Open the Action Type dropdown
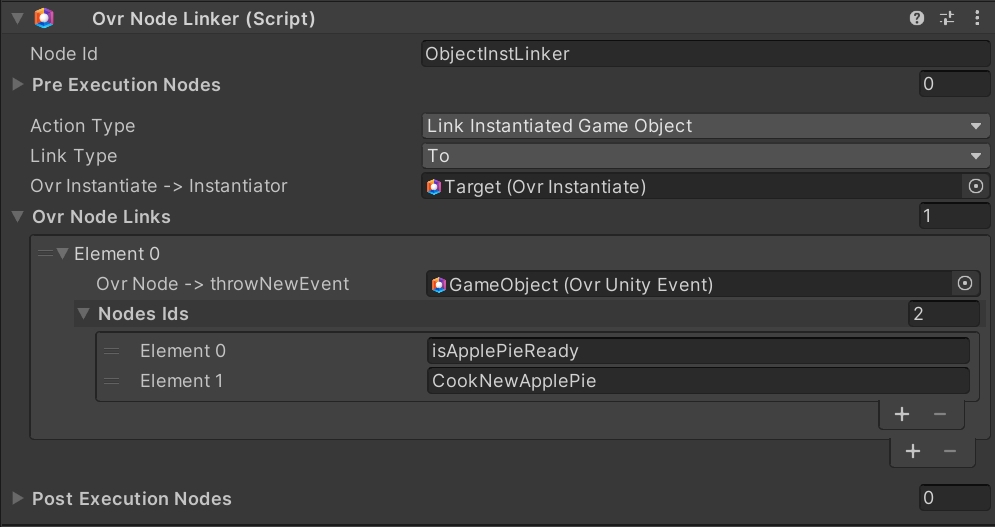Viewport: 995px width, 527px height. tap(705, 126)
